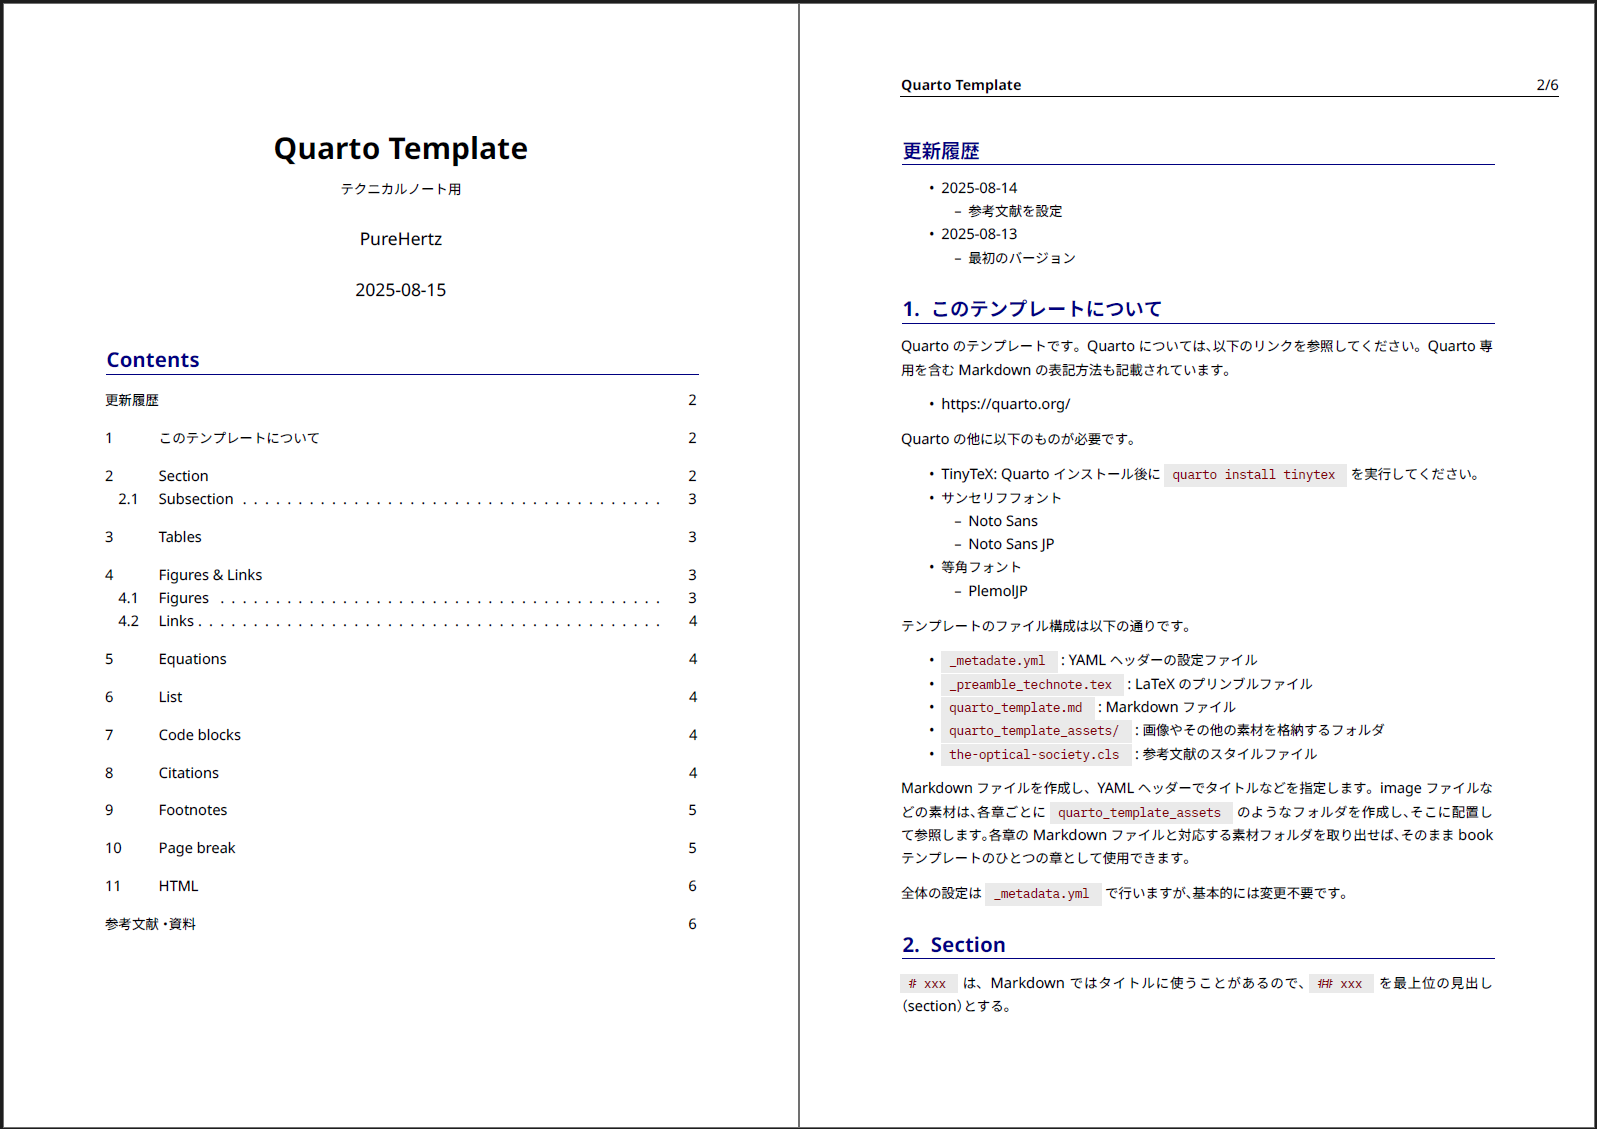Click the page header text Quarto Template

[x=961, y=85]
